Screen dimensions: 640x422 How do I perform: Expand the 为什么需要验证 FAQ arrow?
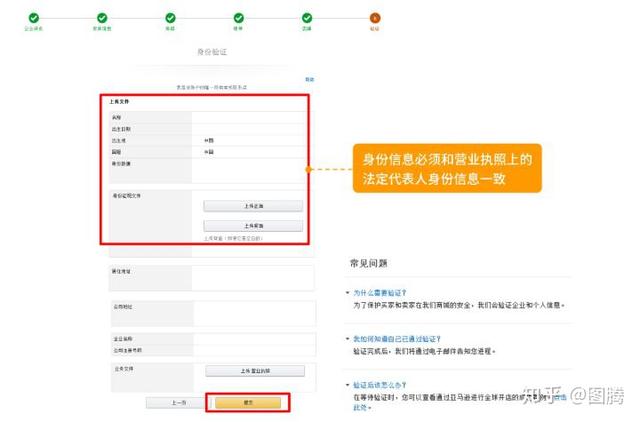347,293
